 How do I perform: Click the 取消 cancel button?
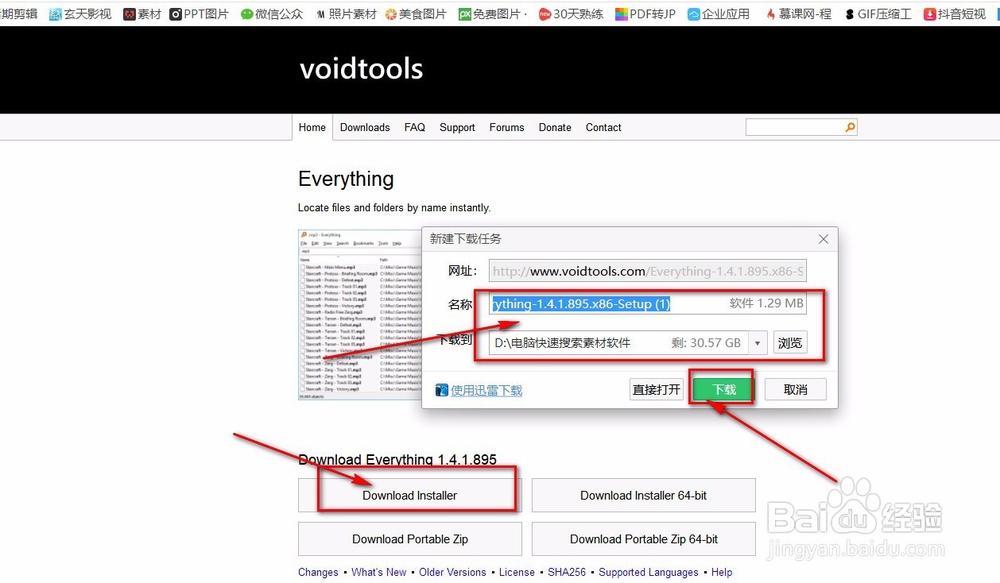click(x=795, y=390)
